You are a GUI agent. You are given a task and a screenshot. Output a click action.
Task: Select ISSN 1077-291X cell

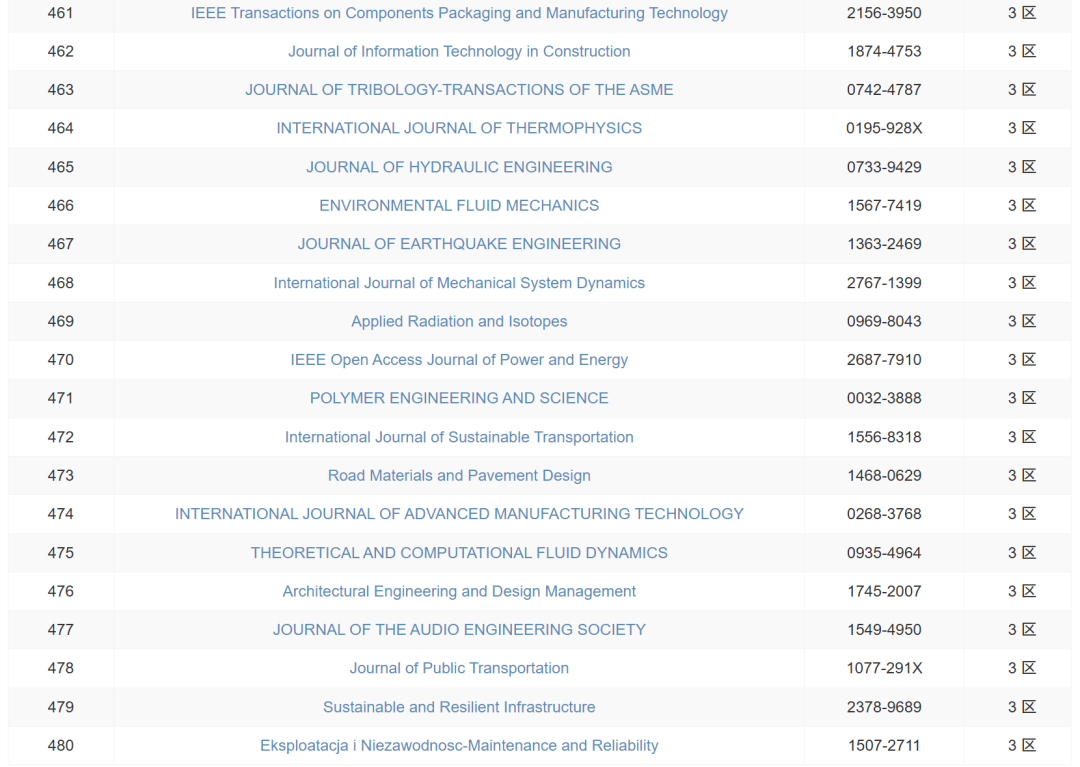coord(884,669)
